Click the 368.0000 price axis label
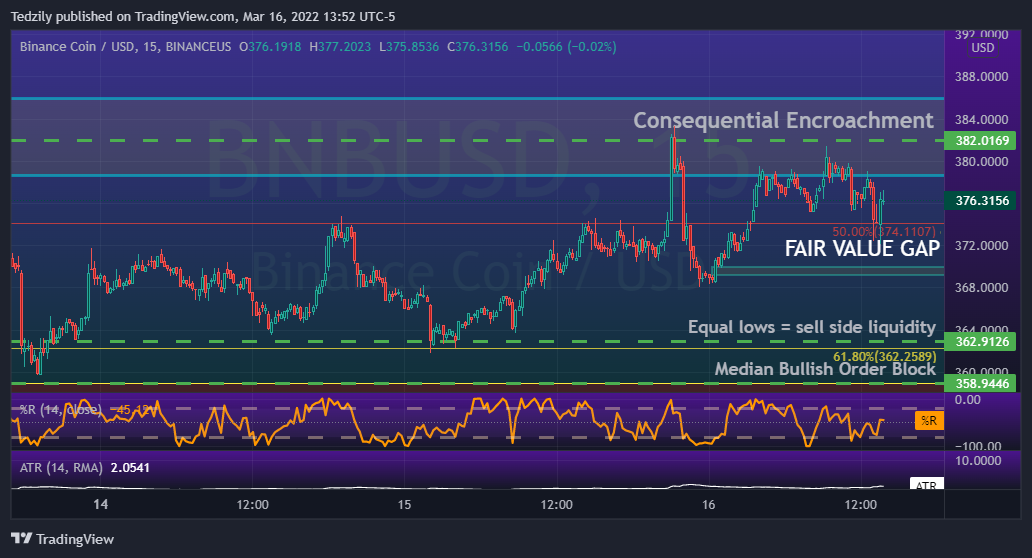The width and height of the screenshot is (1032, 558). (981, 288)
